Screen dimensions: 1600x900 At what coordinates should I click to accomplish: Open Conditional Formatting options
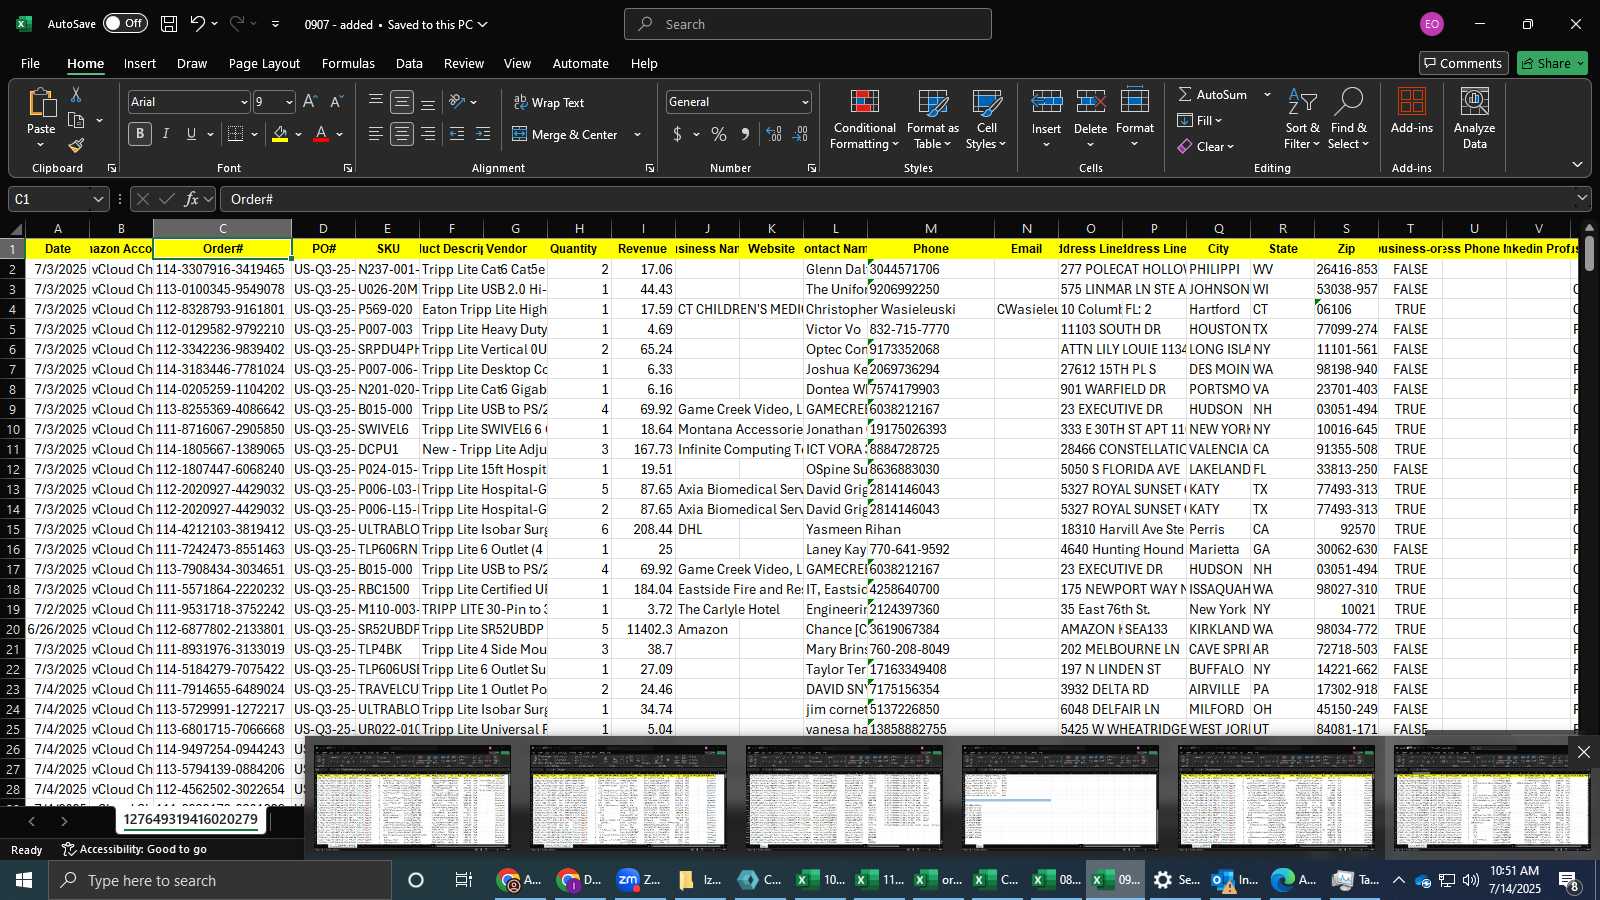[x=865, y=120]
